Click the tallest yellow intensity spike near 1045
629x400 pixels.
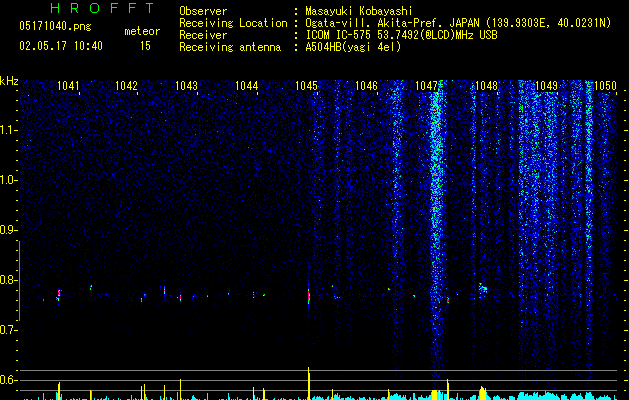tap(309, 383)
